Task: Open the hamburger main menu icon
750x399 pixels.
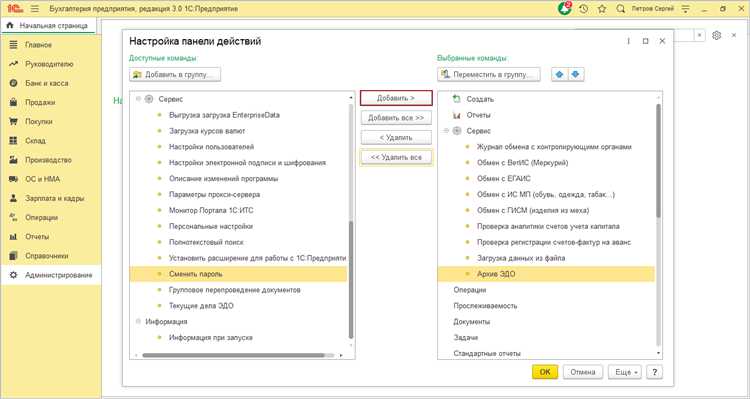Action: tap(35, 9)
